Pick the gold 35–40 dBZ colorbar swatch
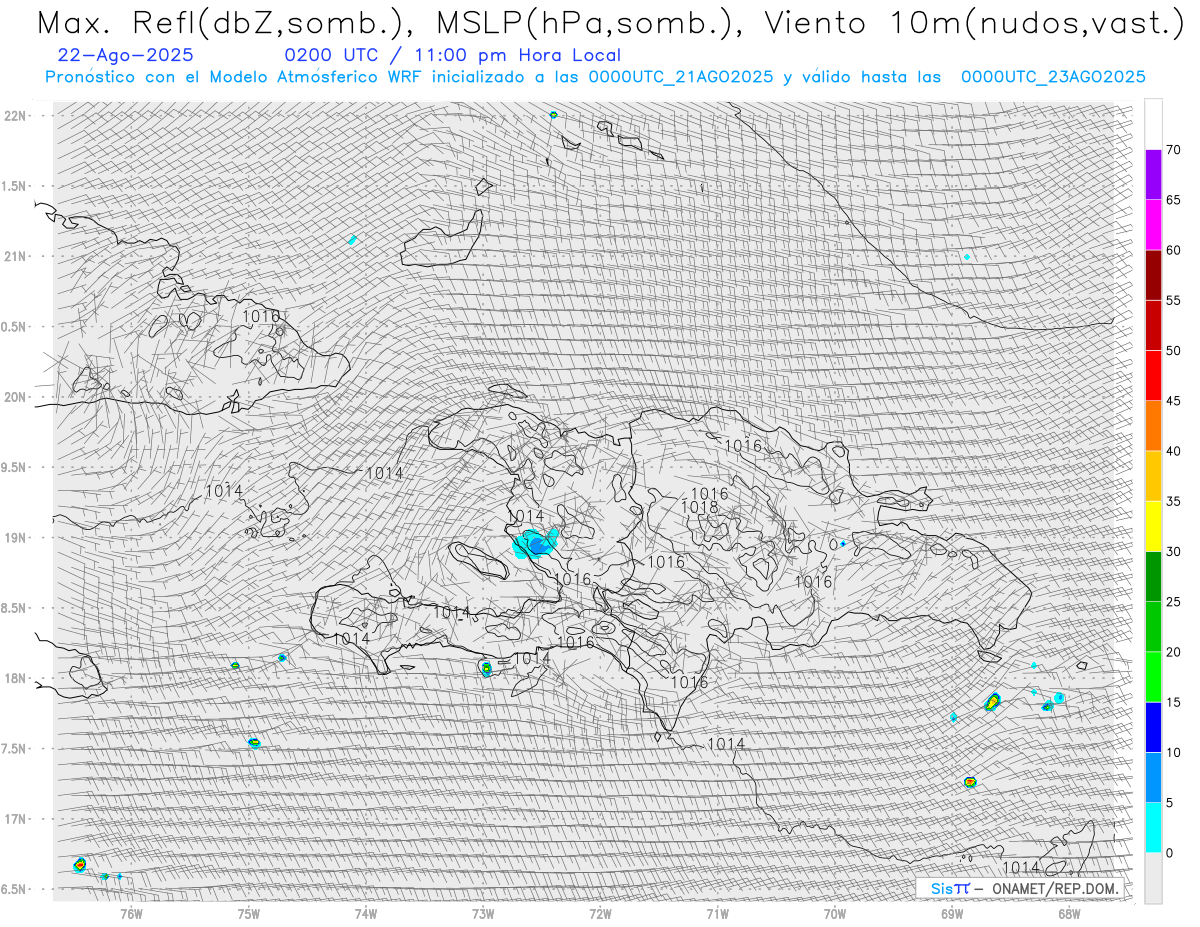Viewport: 1200px width, 927px height. (x=1153, y=476)
